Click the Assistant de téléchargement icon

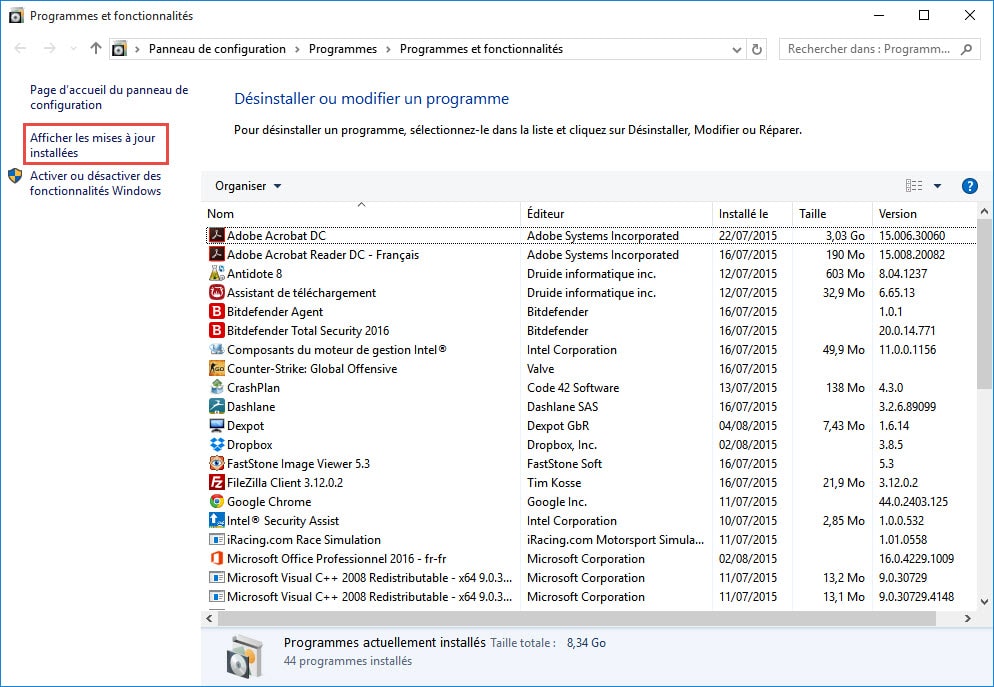click(x=217, y=292)
